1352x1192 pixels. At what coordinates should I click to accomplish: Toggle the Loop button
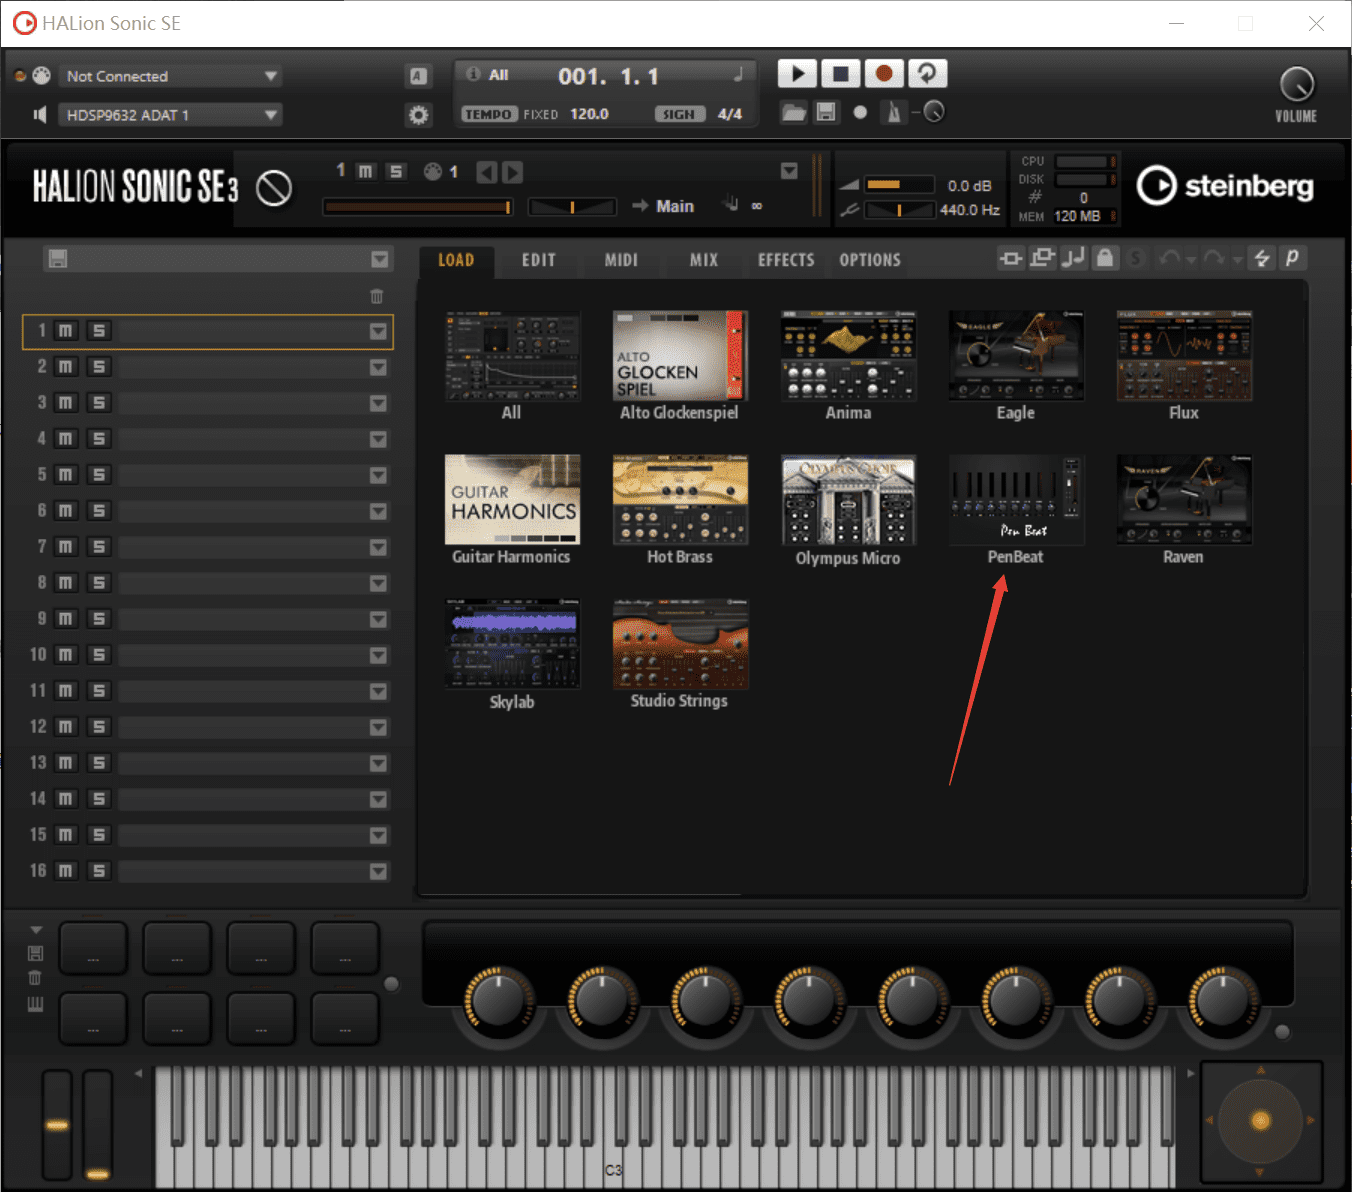pyautogui.click(x=927, y=74)
